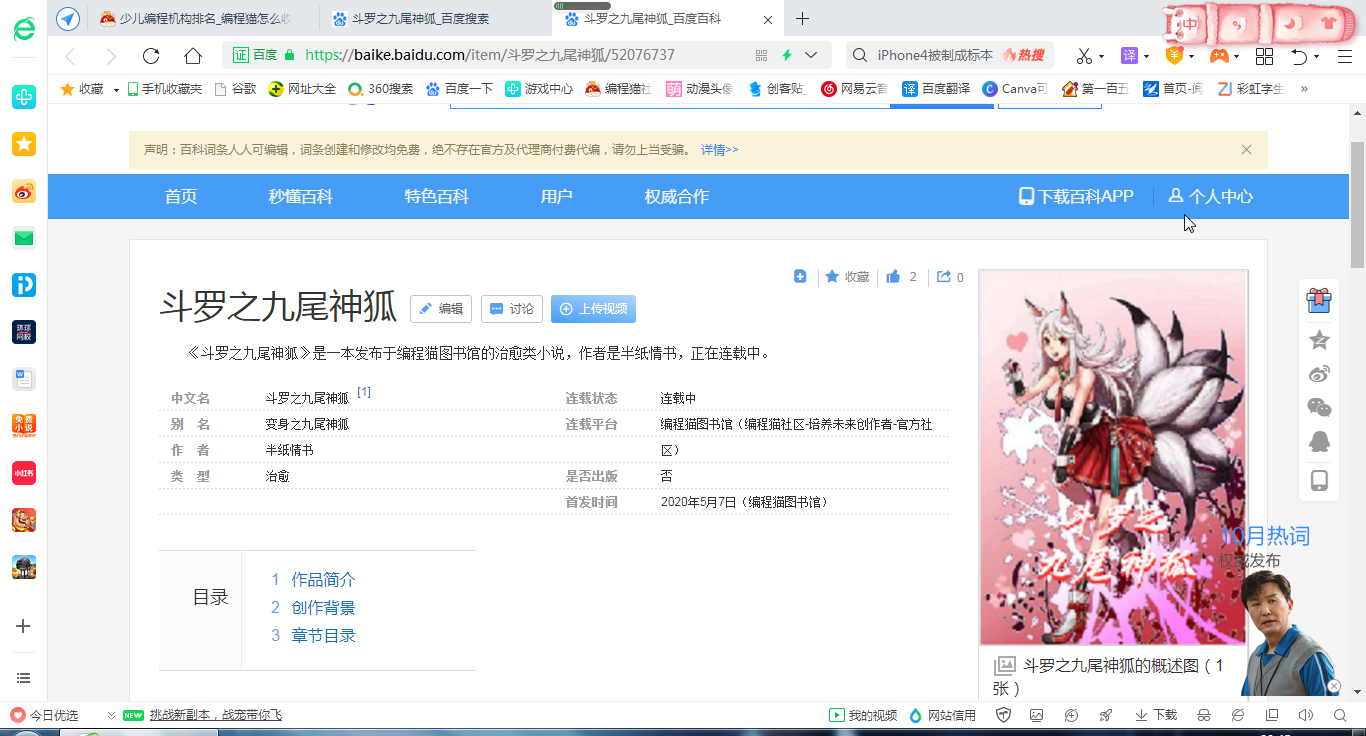Click the share arrow icon beside 0
The width and height of the screenshot is (1366, 736).
[943, 277]
